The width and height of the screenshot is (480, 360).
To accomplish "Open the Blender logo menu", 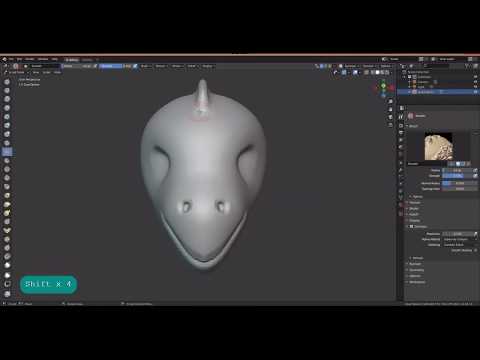I will (x=4, y=59).
